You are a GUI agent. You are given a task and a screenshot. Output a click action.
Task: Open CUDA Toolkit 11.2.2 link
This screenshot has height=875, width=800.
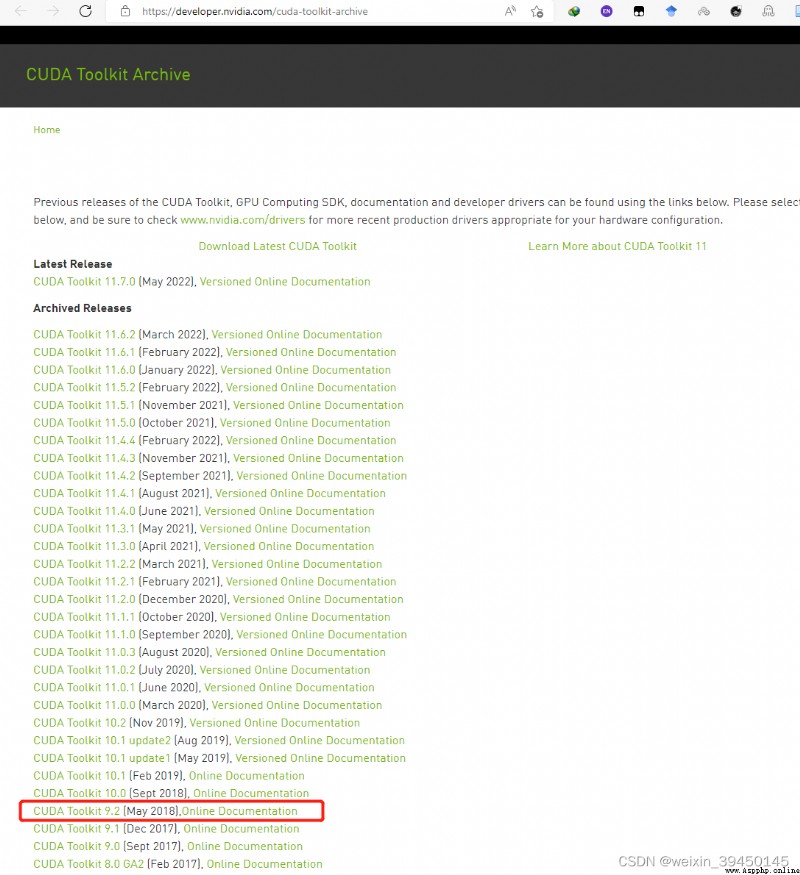coord(84,564)
